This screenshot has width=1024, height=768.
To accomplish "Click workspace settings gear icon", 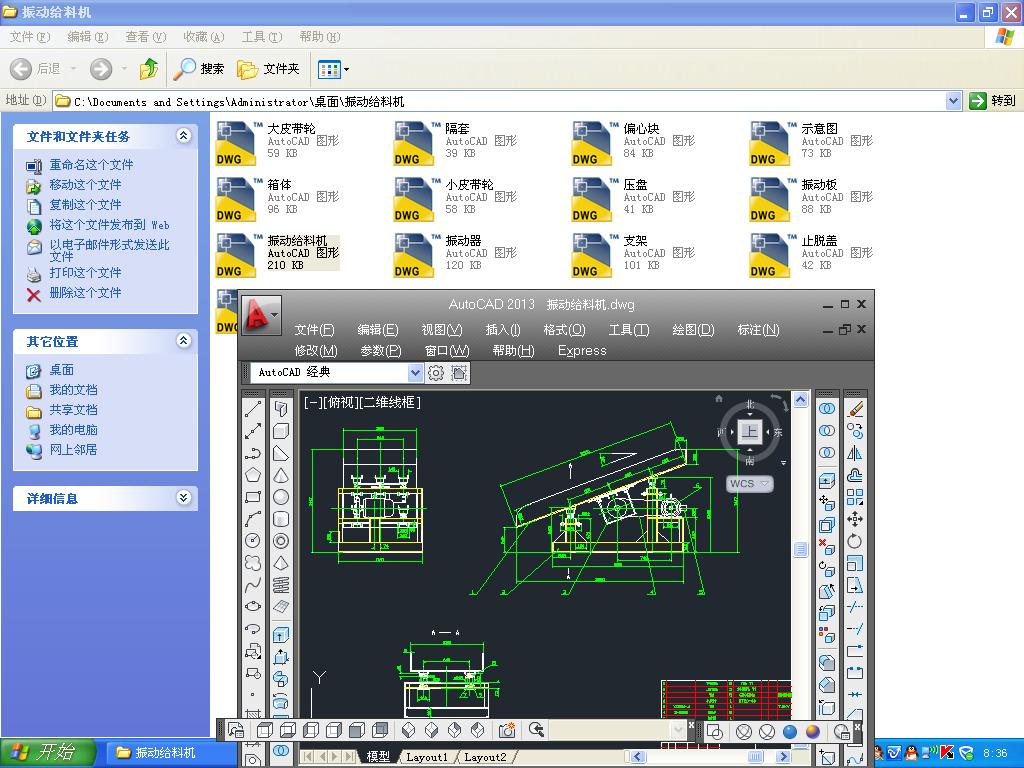I will pyautogui.click(x=436, y=372).
